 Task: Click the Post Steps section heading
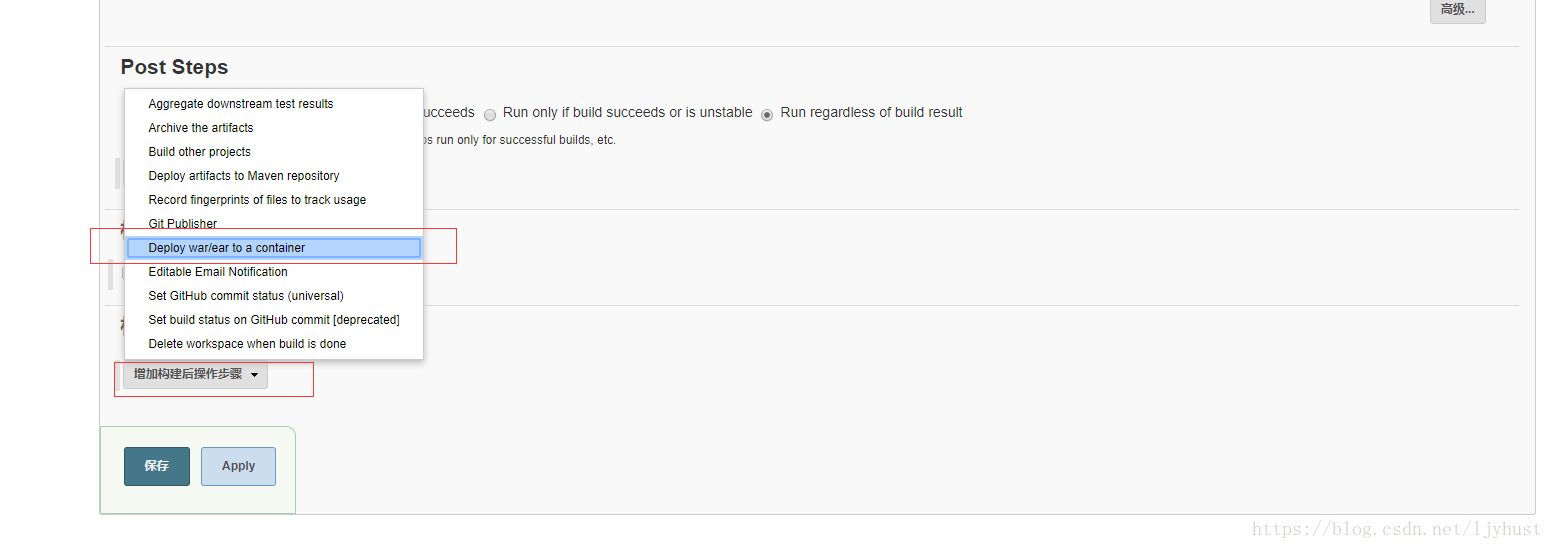174,67
